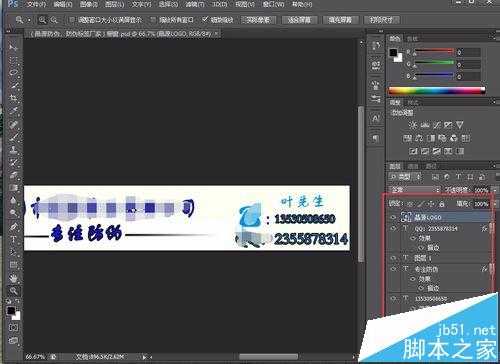Image resolution: width=500 pixels, height=364 pixels.
Task: Add Brightness/Contrast adjustment icon
Action: click(x=413, y=125)
